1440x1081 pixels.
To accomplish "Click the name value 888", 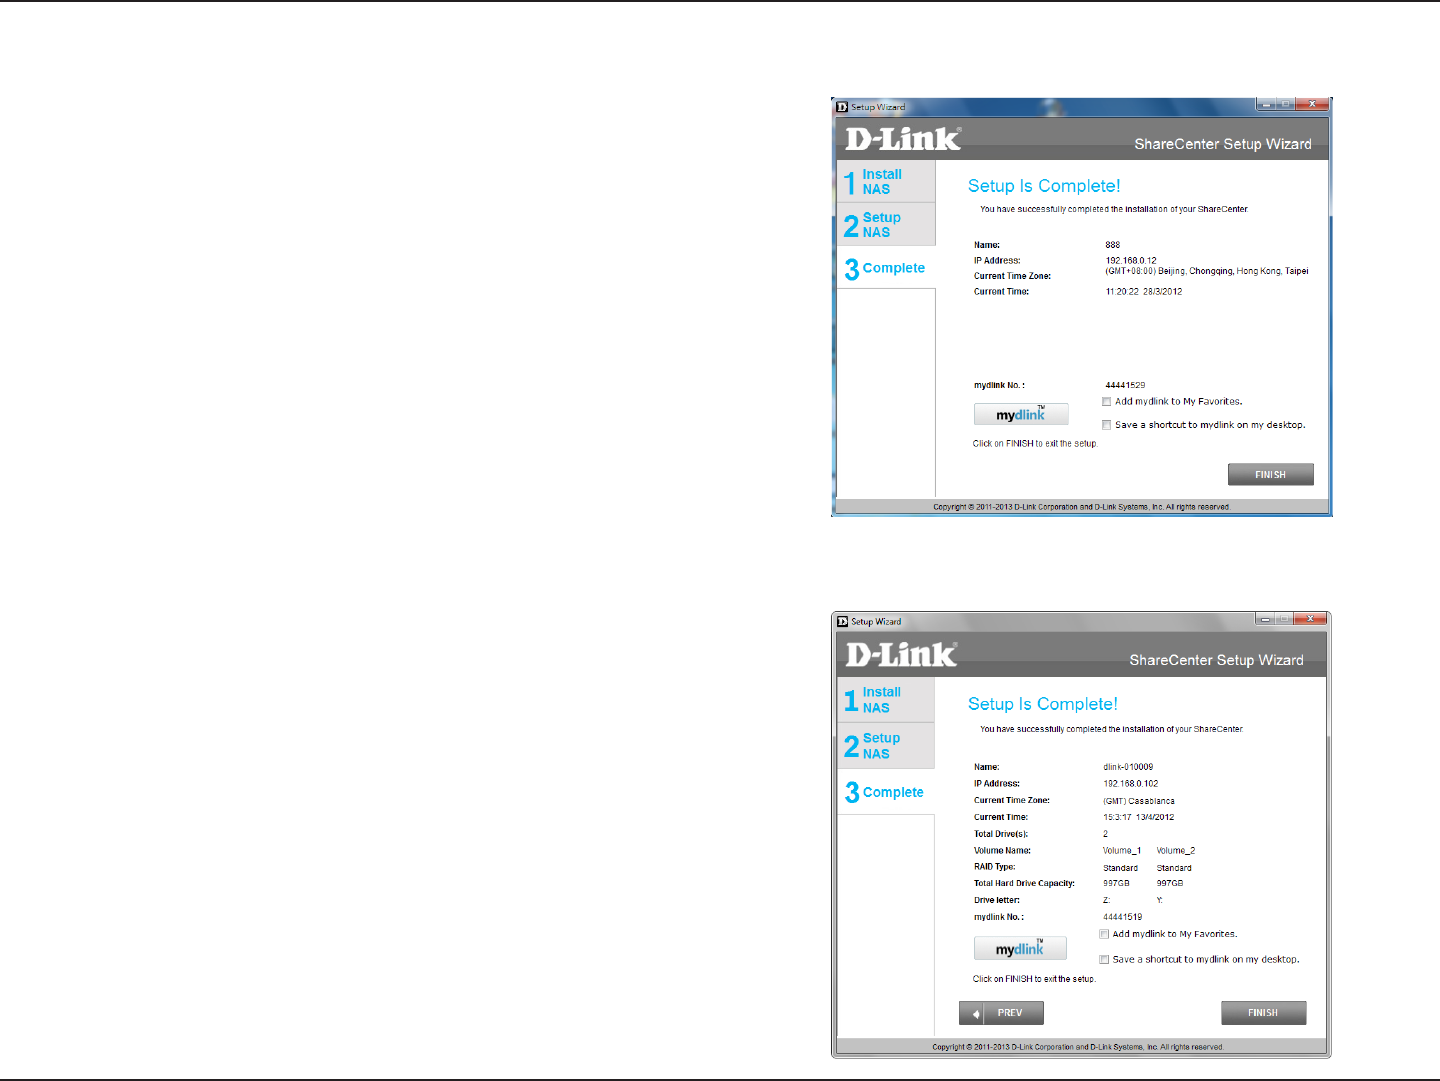I will point(1113,245).
